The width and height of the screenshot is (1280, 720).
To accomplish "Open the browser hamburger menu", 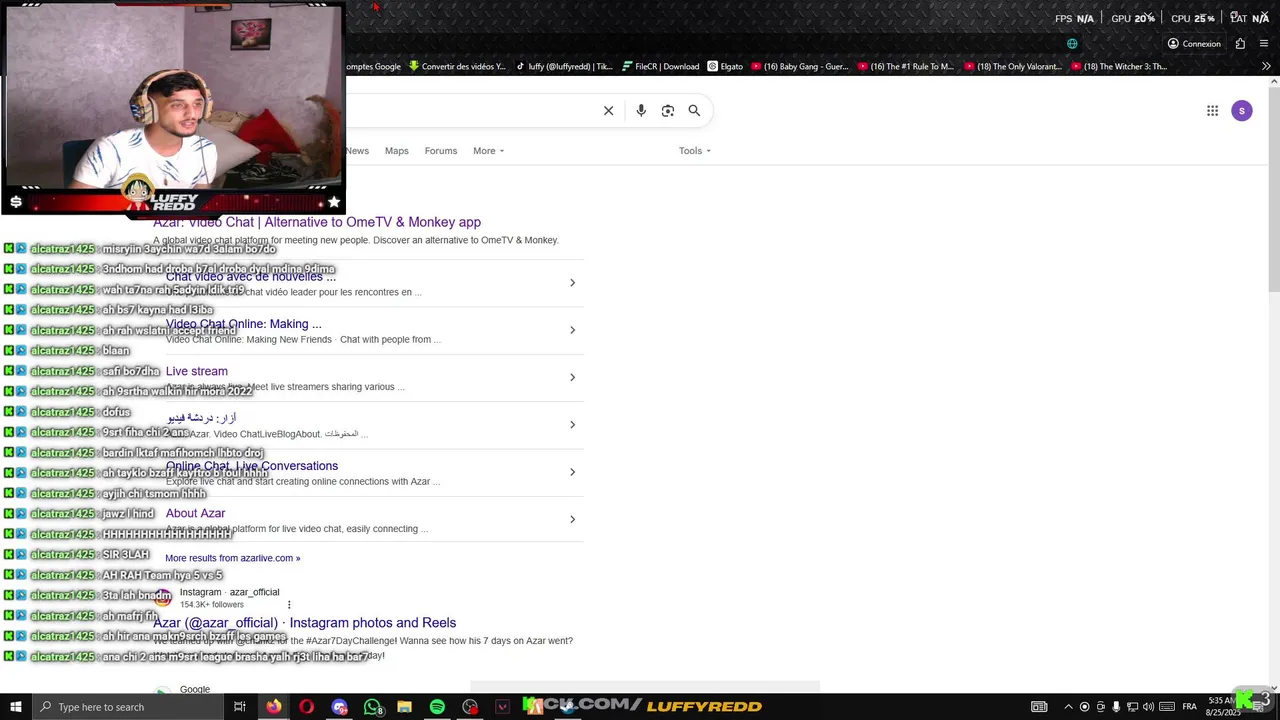I will click(1265, 44).
